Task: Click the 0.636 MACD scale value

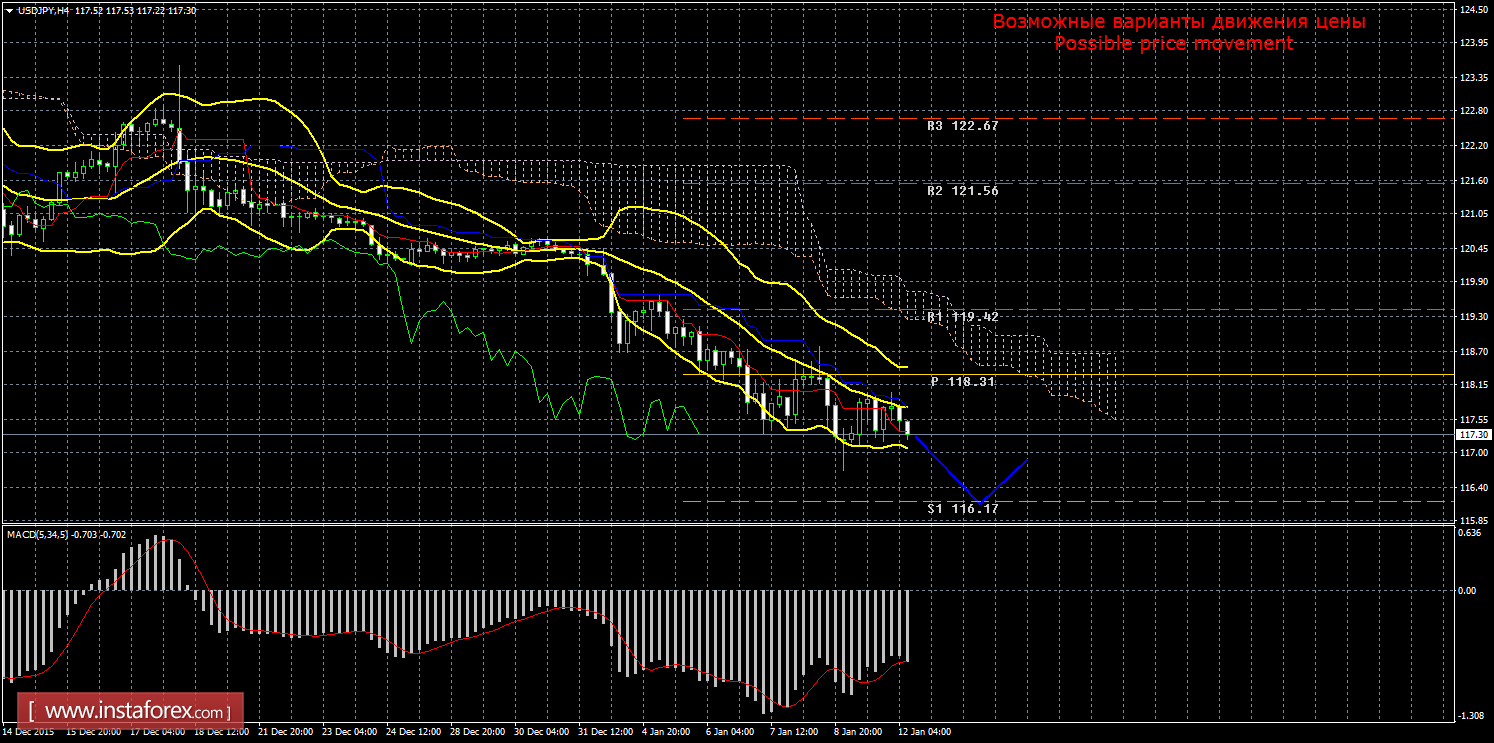Action: [x=1469, y=532]
